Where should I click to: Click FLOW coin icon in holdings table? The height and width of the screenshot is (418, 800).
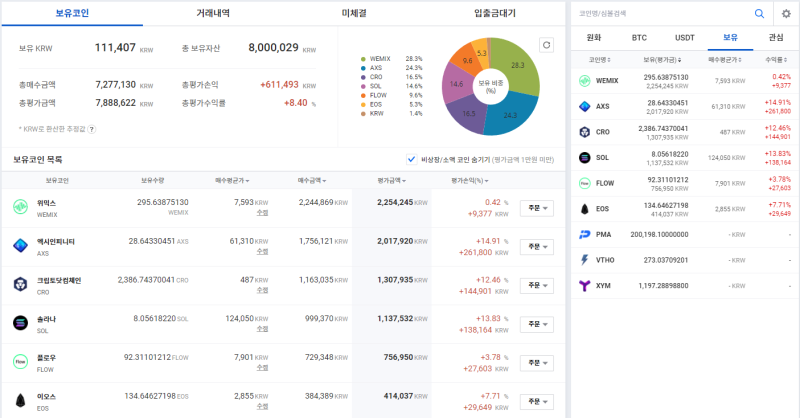[20, 362]
